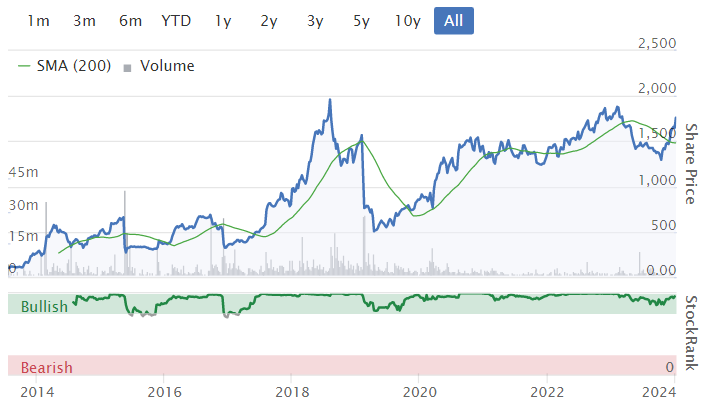
Task: Click the tall volume spike near 2019
Action: 364,245
